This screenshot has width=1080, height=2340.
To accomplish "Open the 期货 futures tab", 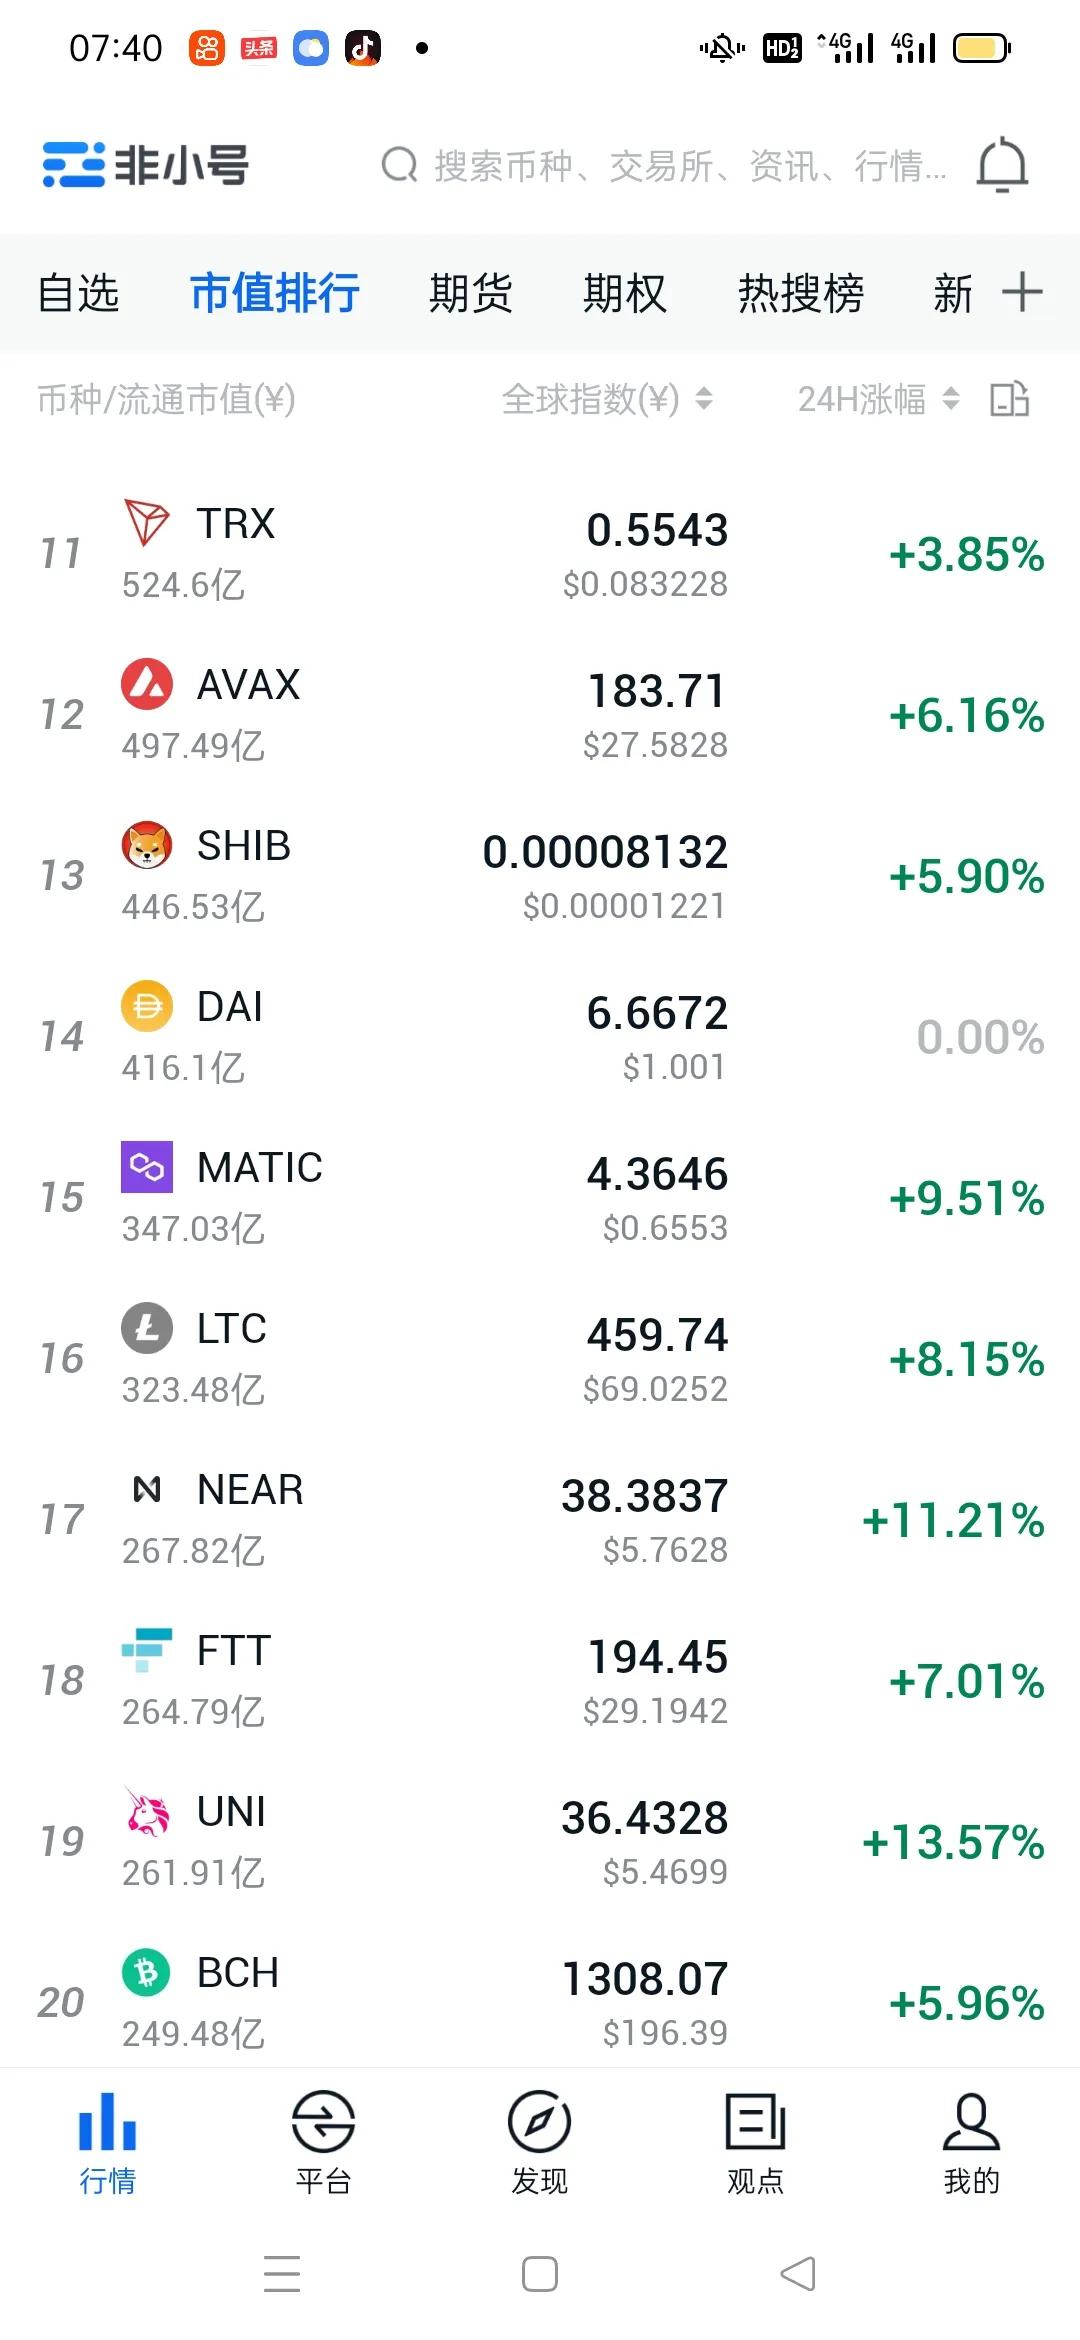I will (470, 293).
